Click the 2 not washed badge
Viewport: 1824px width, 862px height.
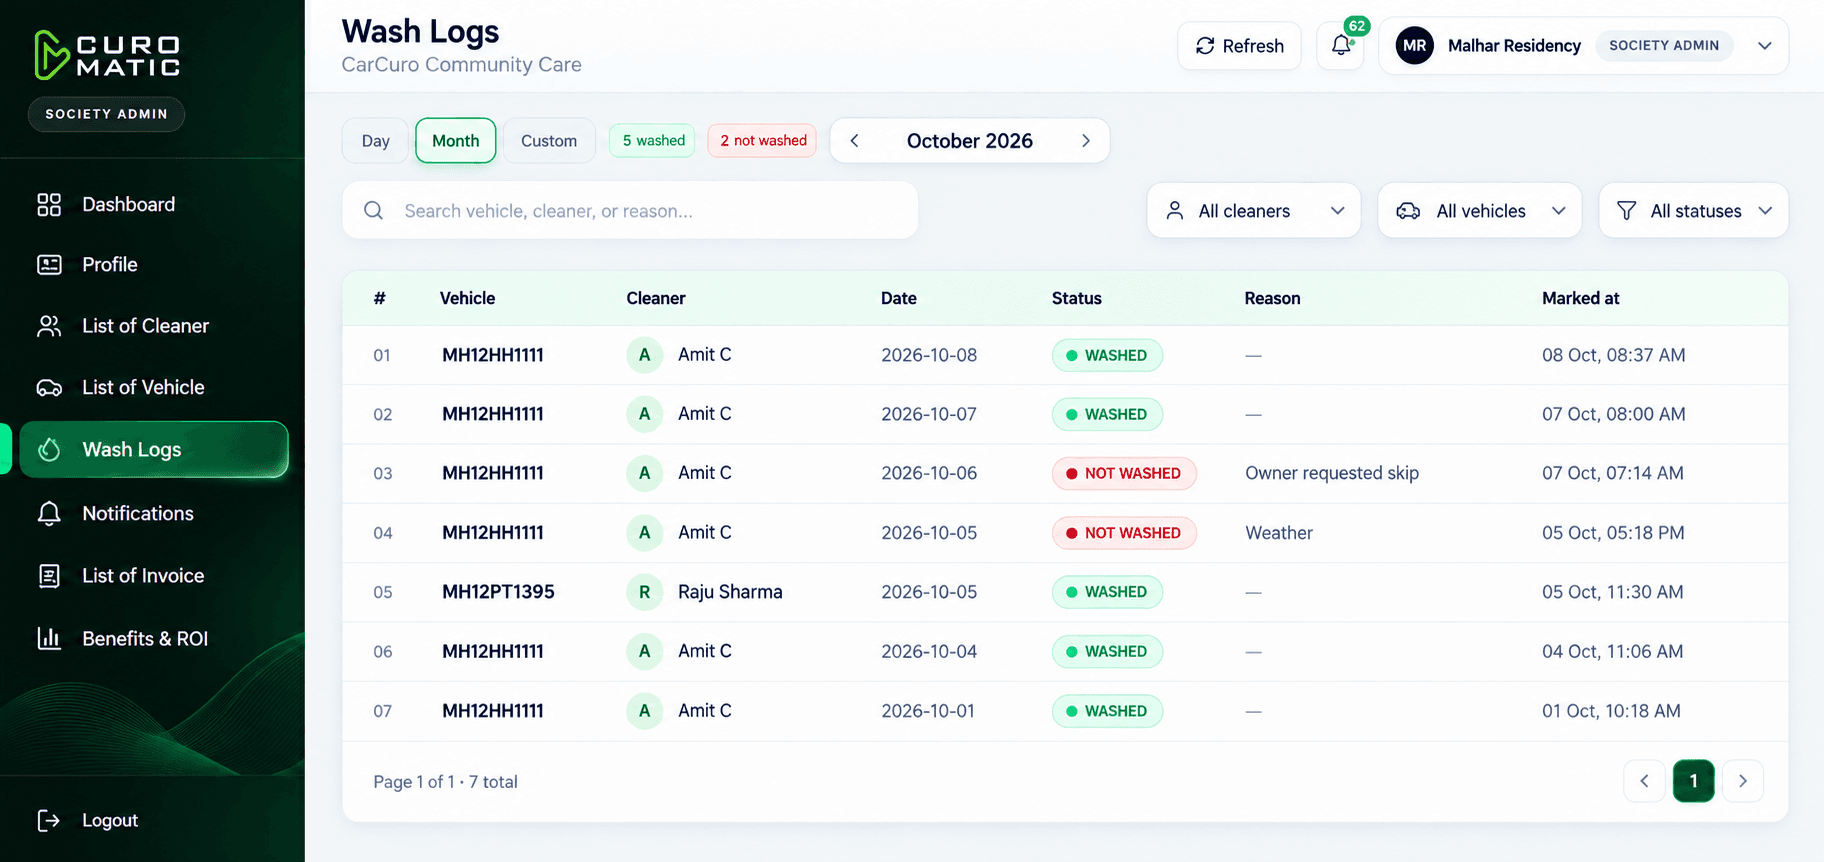pyautogui.click(x=763, y=141)
